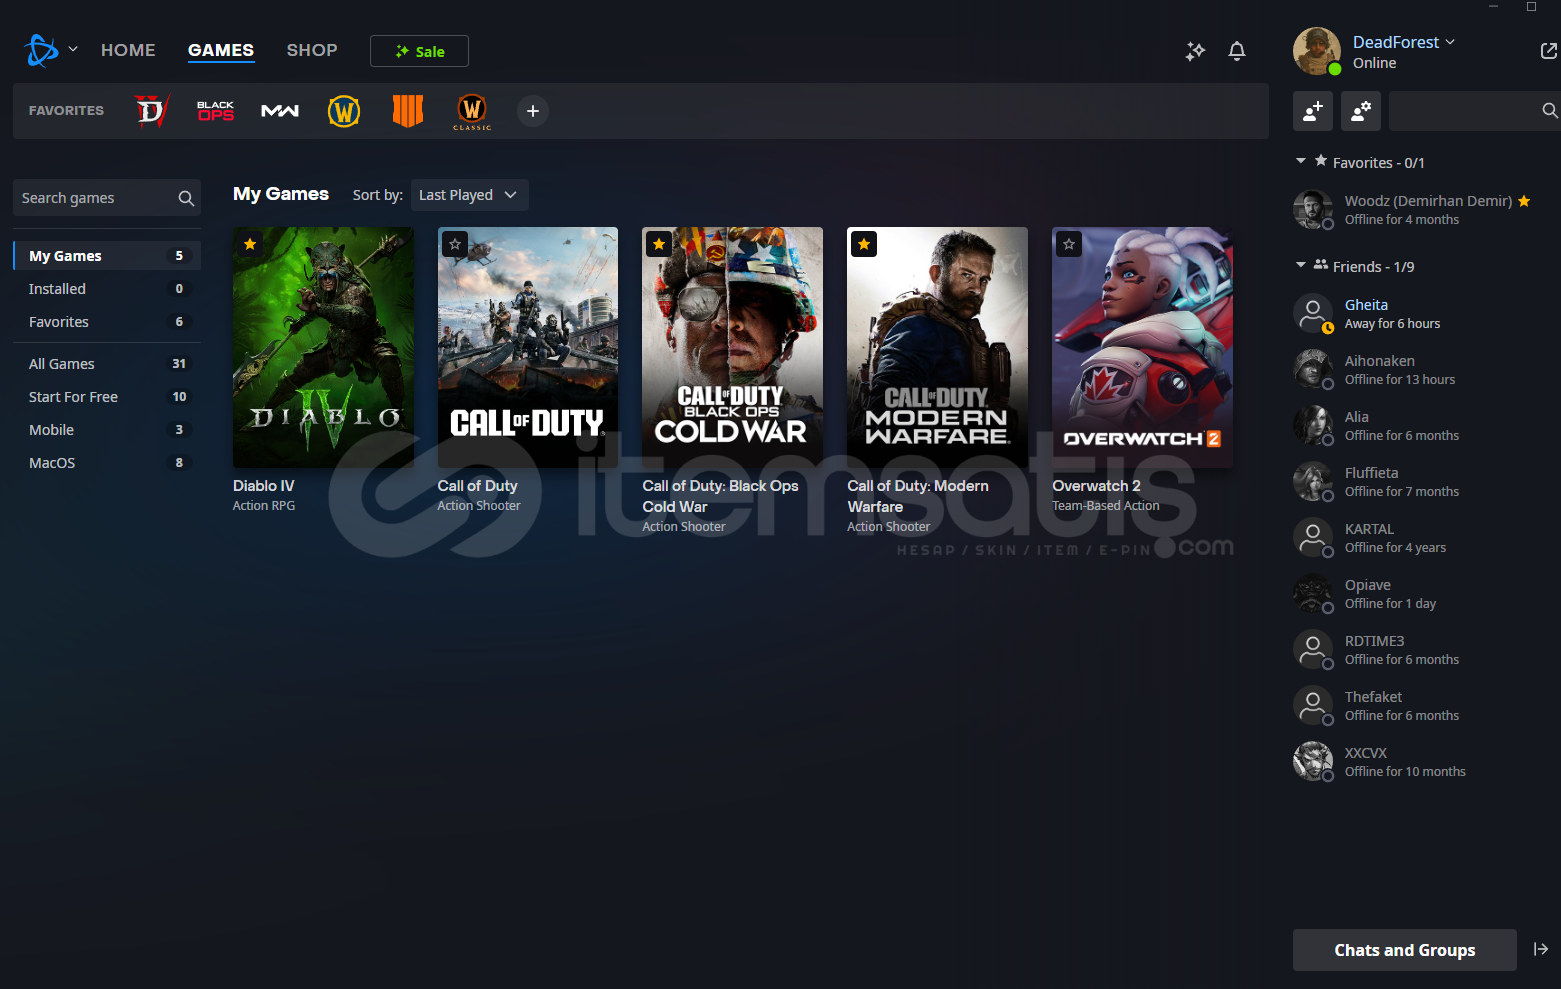Open Start For Free category
Screen dimensions: 1561x989
coord(107,397)
